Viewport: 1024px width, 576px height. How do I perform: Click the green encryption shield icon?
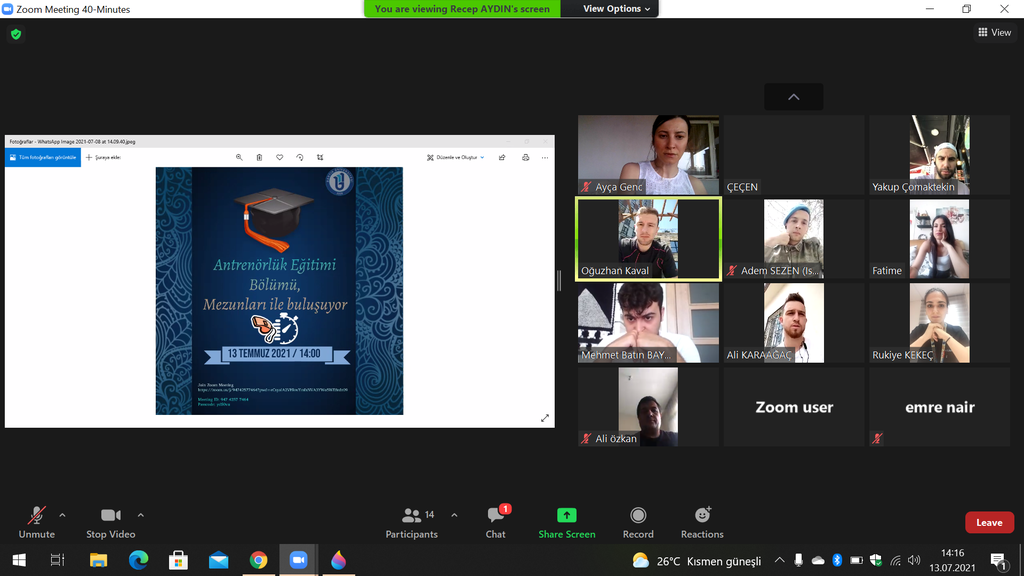tap(15, 34)
